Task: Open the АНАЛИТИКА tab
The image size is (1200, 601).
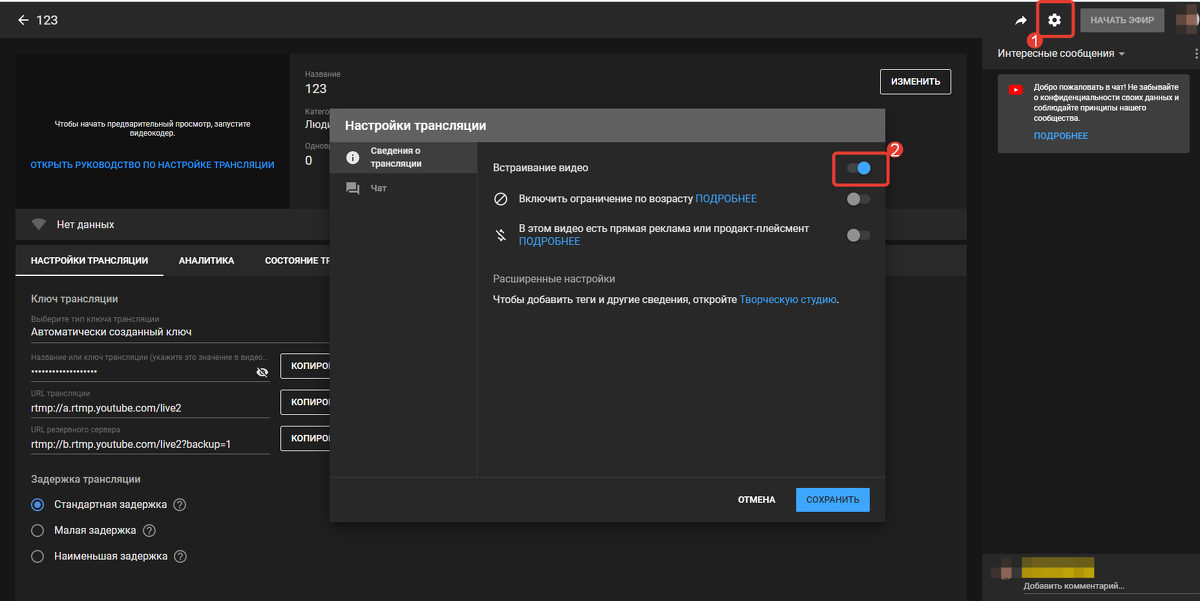Action: coord(206,261)
